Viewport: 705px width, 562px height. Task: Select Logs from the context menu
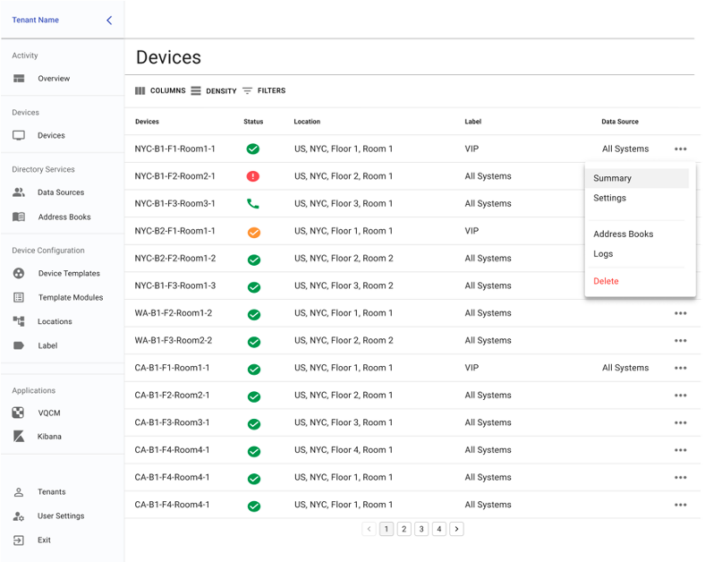click(603, 254)
